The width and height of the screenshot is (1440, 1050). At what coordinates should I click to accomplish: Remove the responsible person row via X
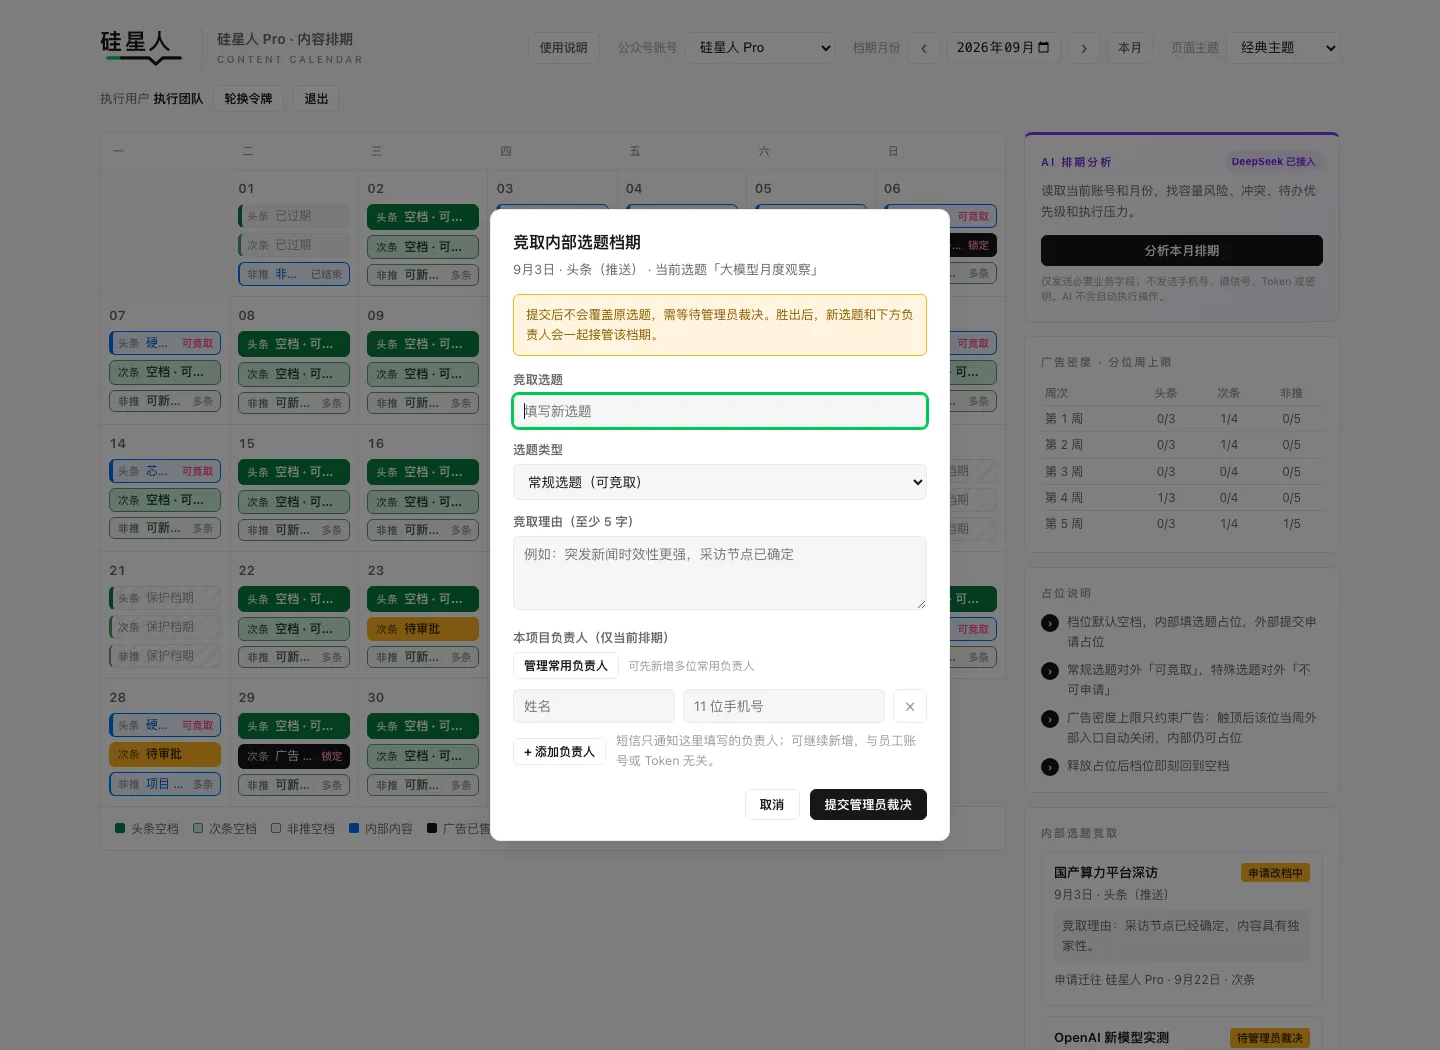pos(910,706)
